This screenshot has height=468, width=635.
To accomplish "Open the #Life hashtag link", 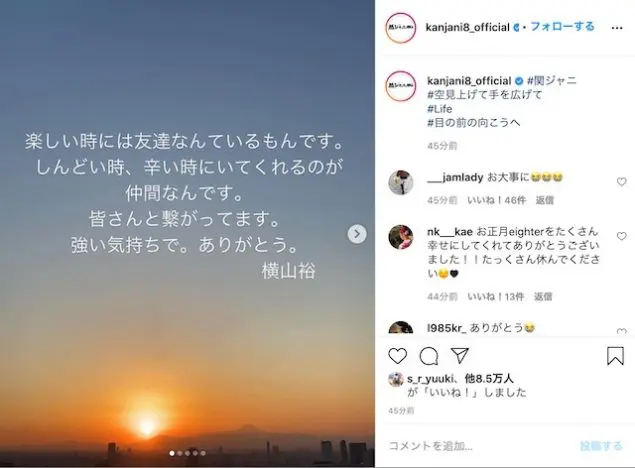I will 439,109.
